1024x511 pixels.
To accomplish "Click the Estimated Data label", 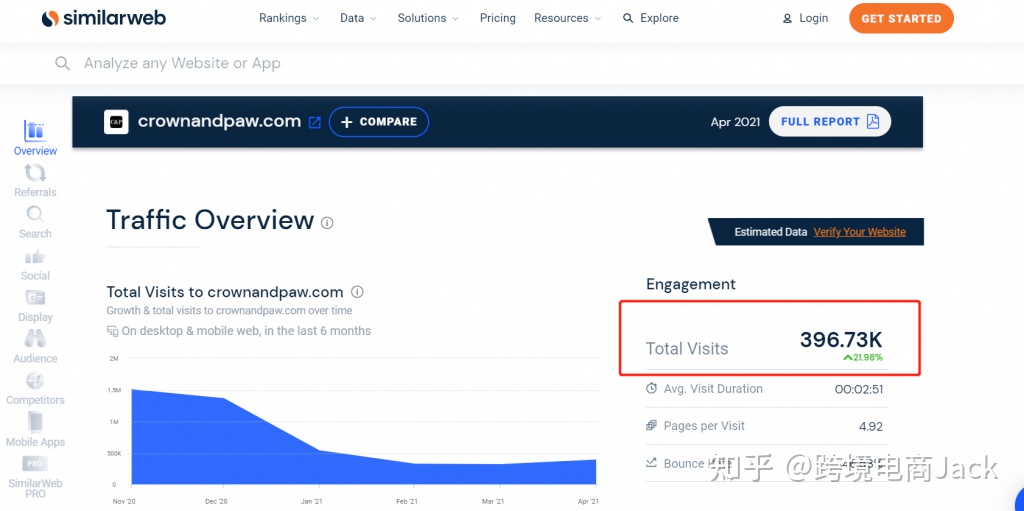I will point(771,232).
